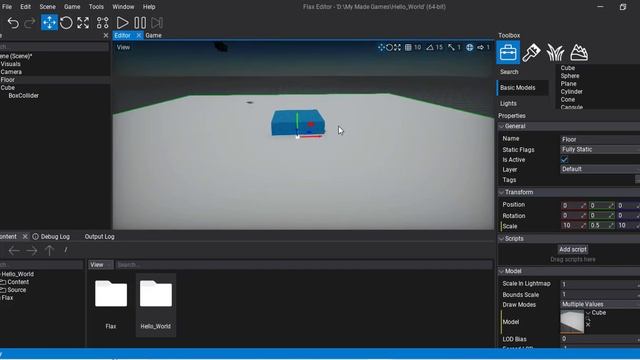Image resolution: width=640 pixels, height=360 pixels.
Task: Click the Tags add button
Action: [x=638, y=180]
